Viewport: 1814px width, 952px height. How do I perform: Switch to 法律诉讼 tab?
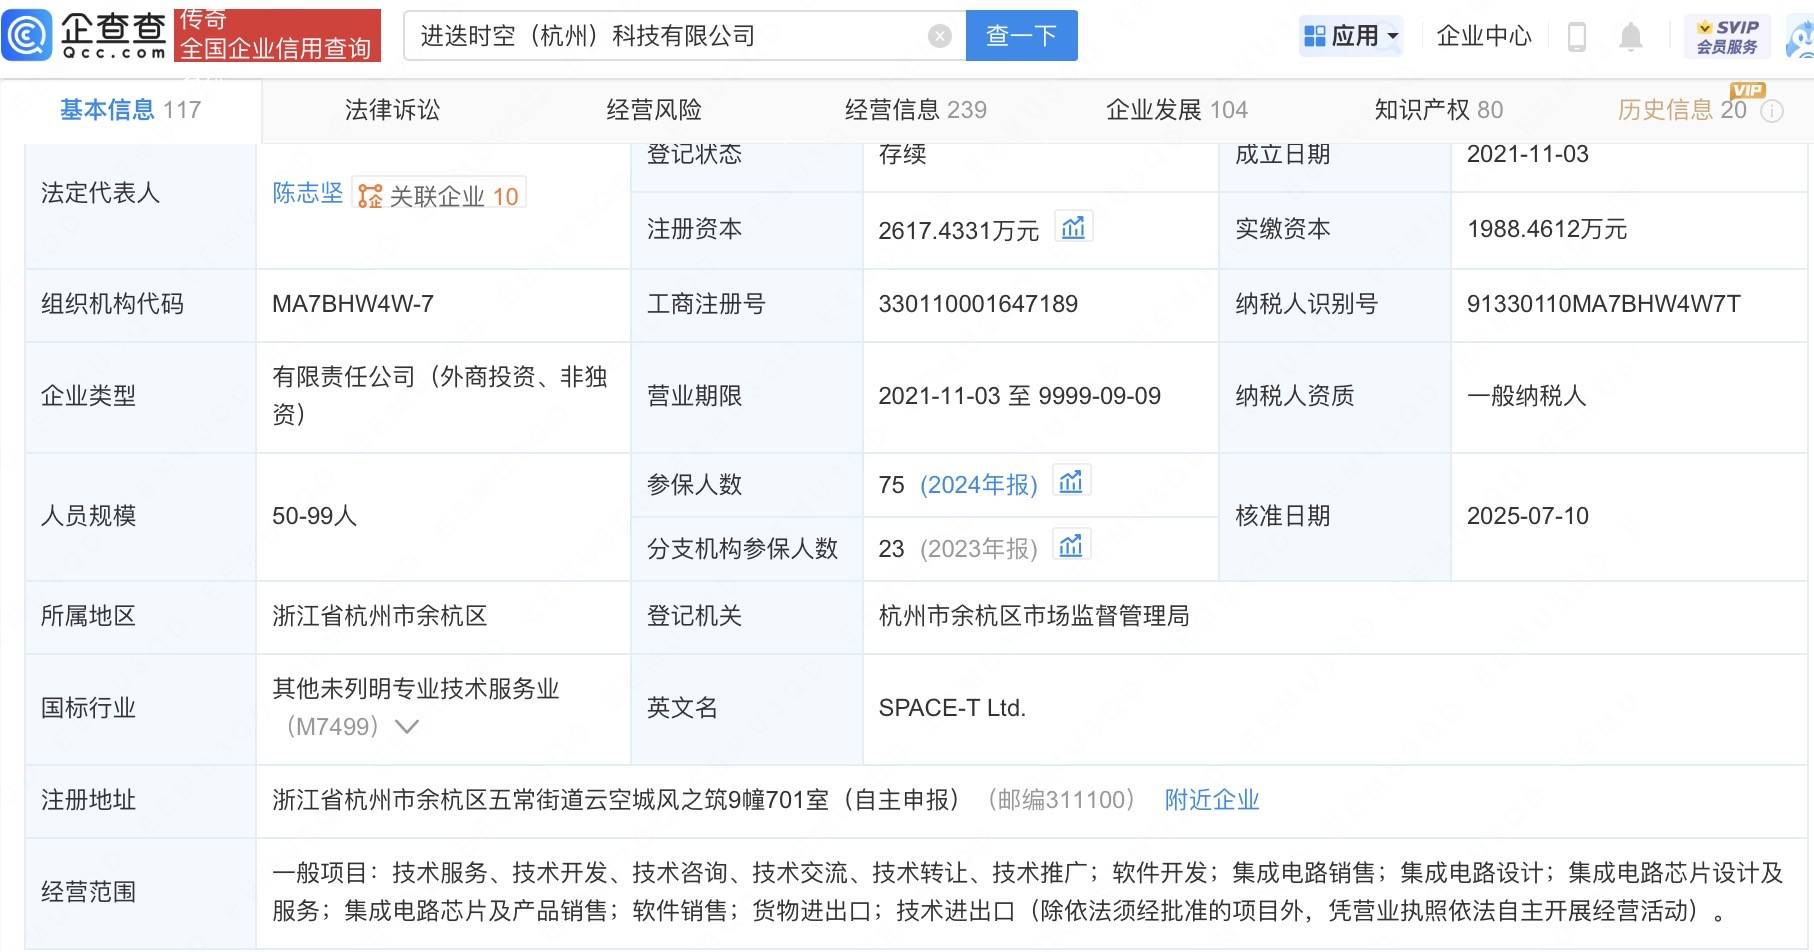[x=392, y=110]
